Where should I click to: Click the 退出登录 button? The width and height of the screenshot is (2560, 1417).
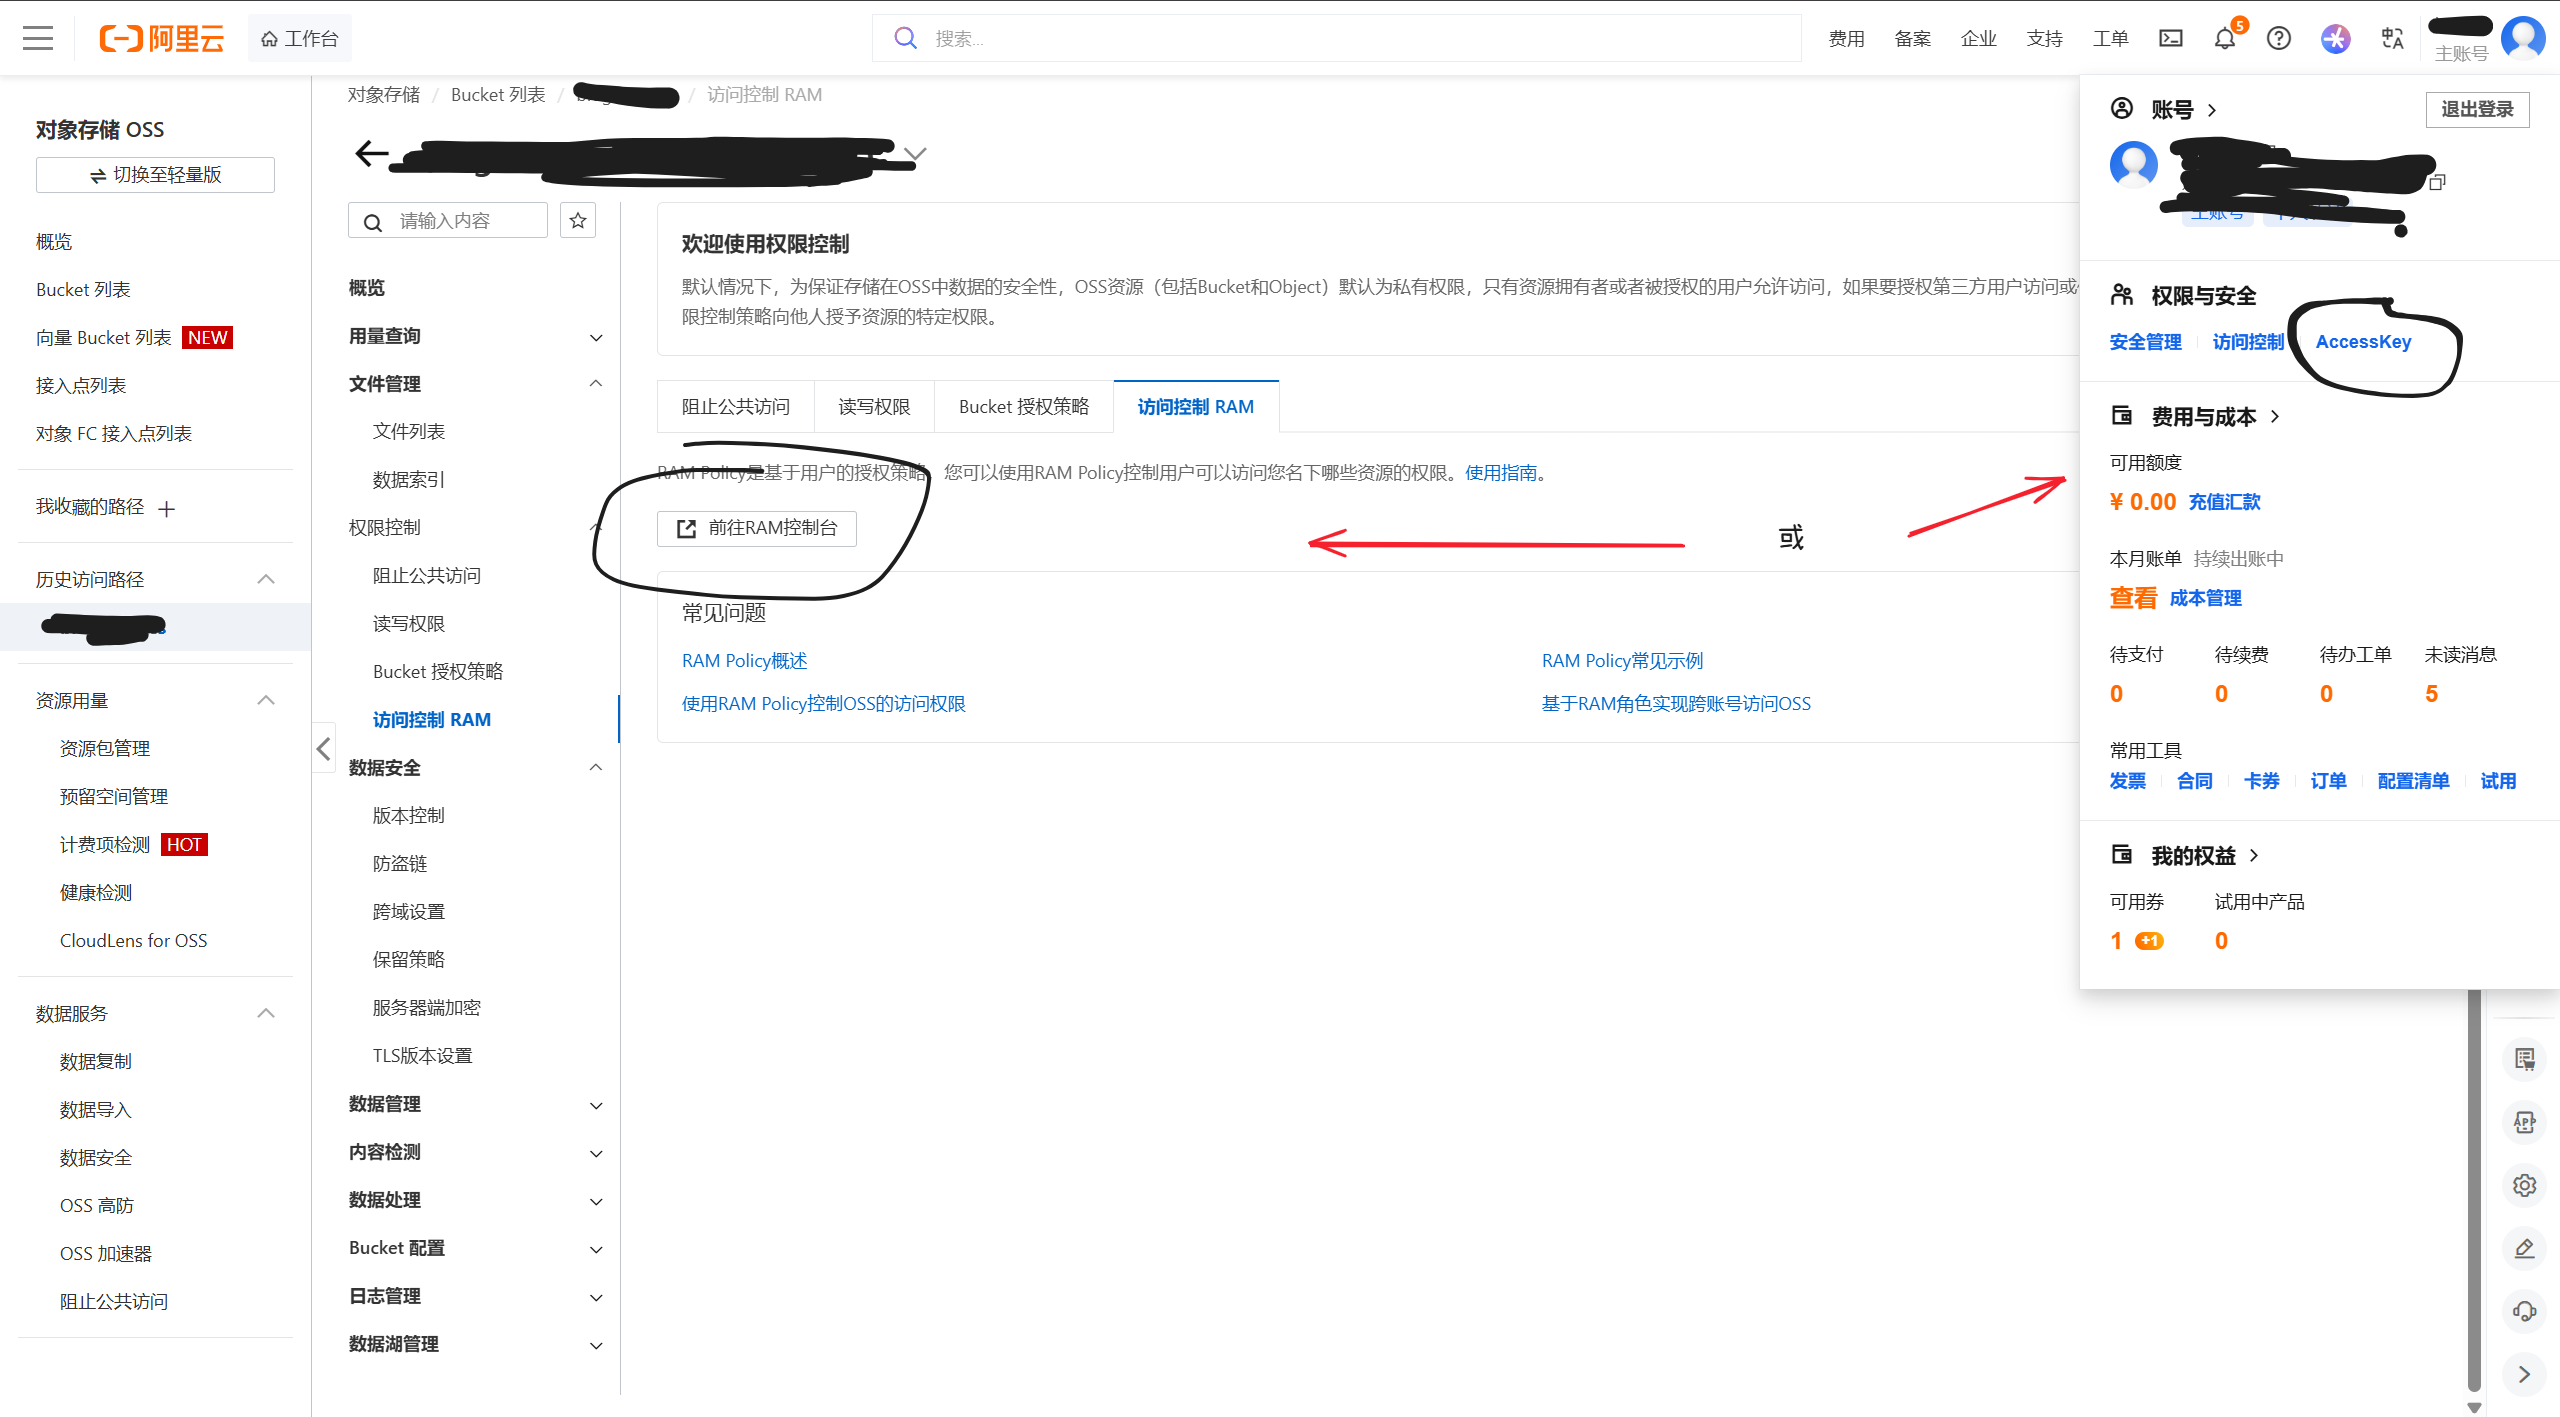(x=2476, y=109)
